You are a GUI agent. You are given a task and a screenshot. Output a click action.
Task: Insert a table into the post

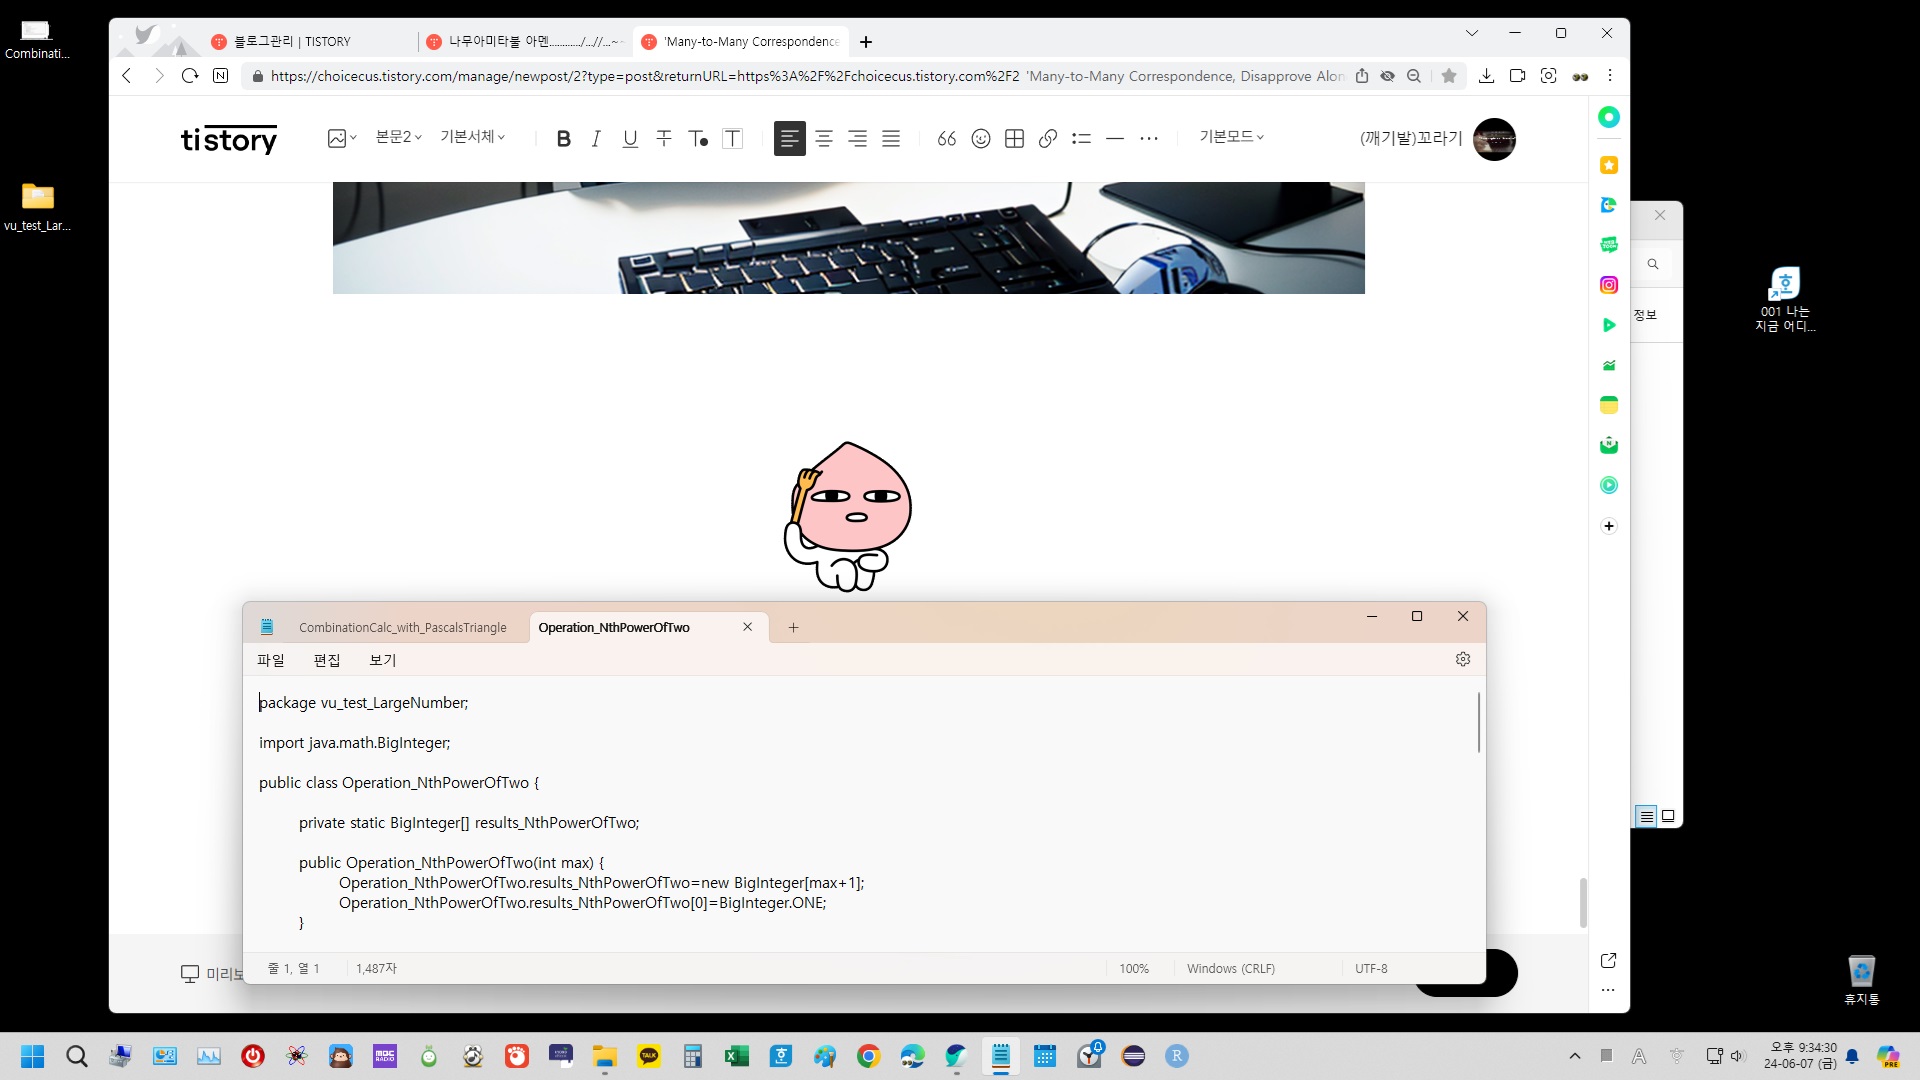click(x=1014, y=139)
